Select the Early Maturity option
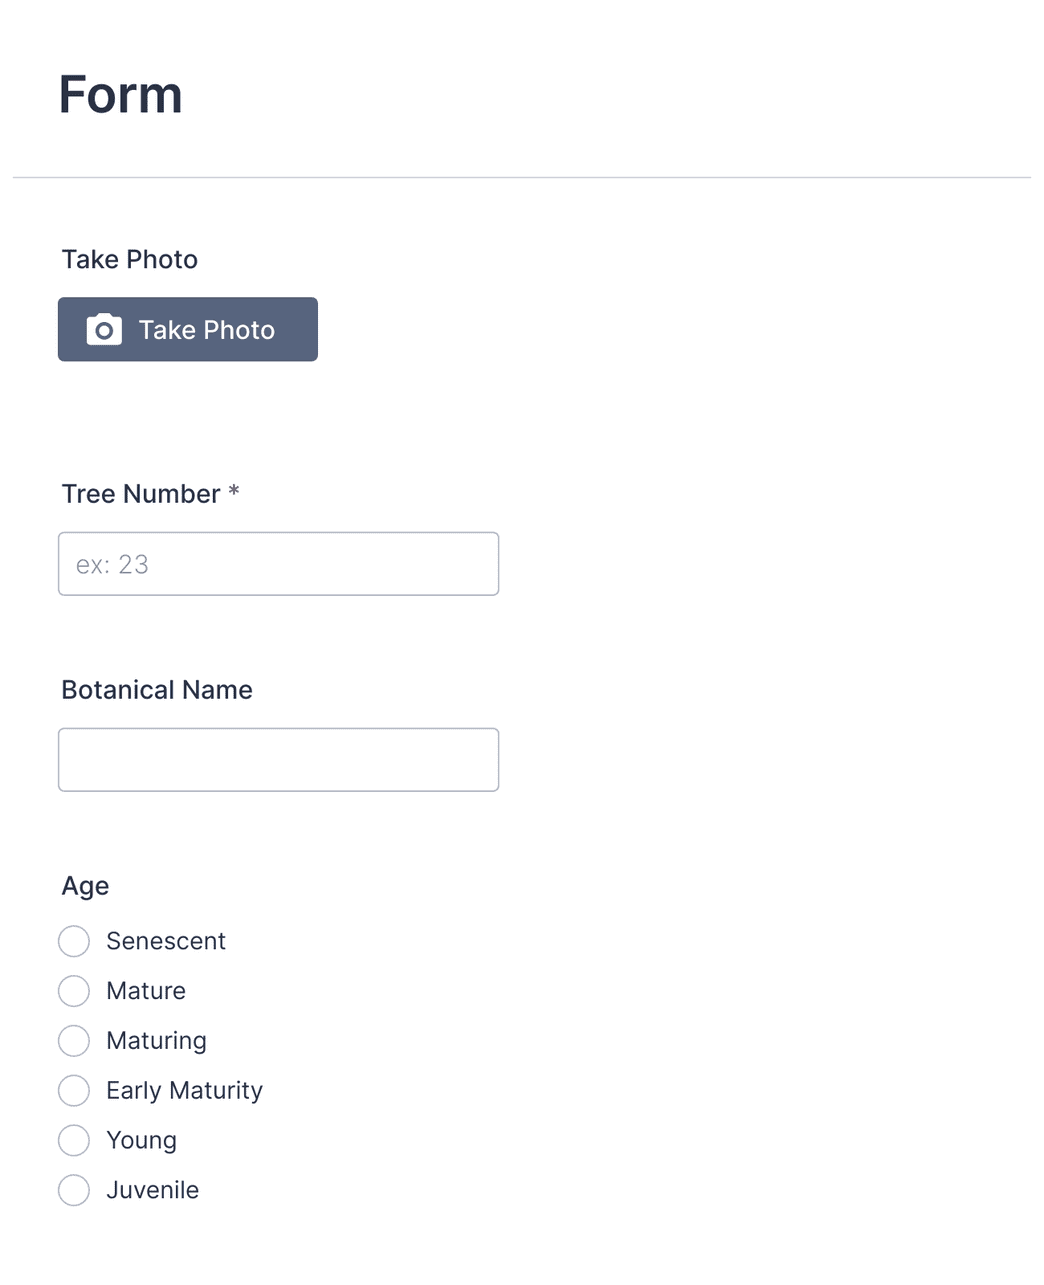The height and width of the screenshot is (1285, 1044). click(x=74, y=1091)
